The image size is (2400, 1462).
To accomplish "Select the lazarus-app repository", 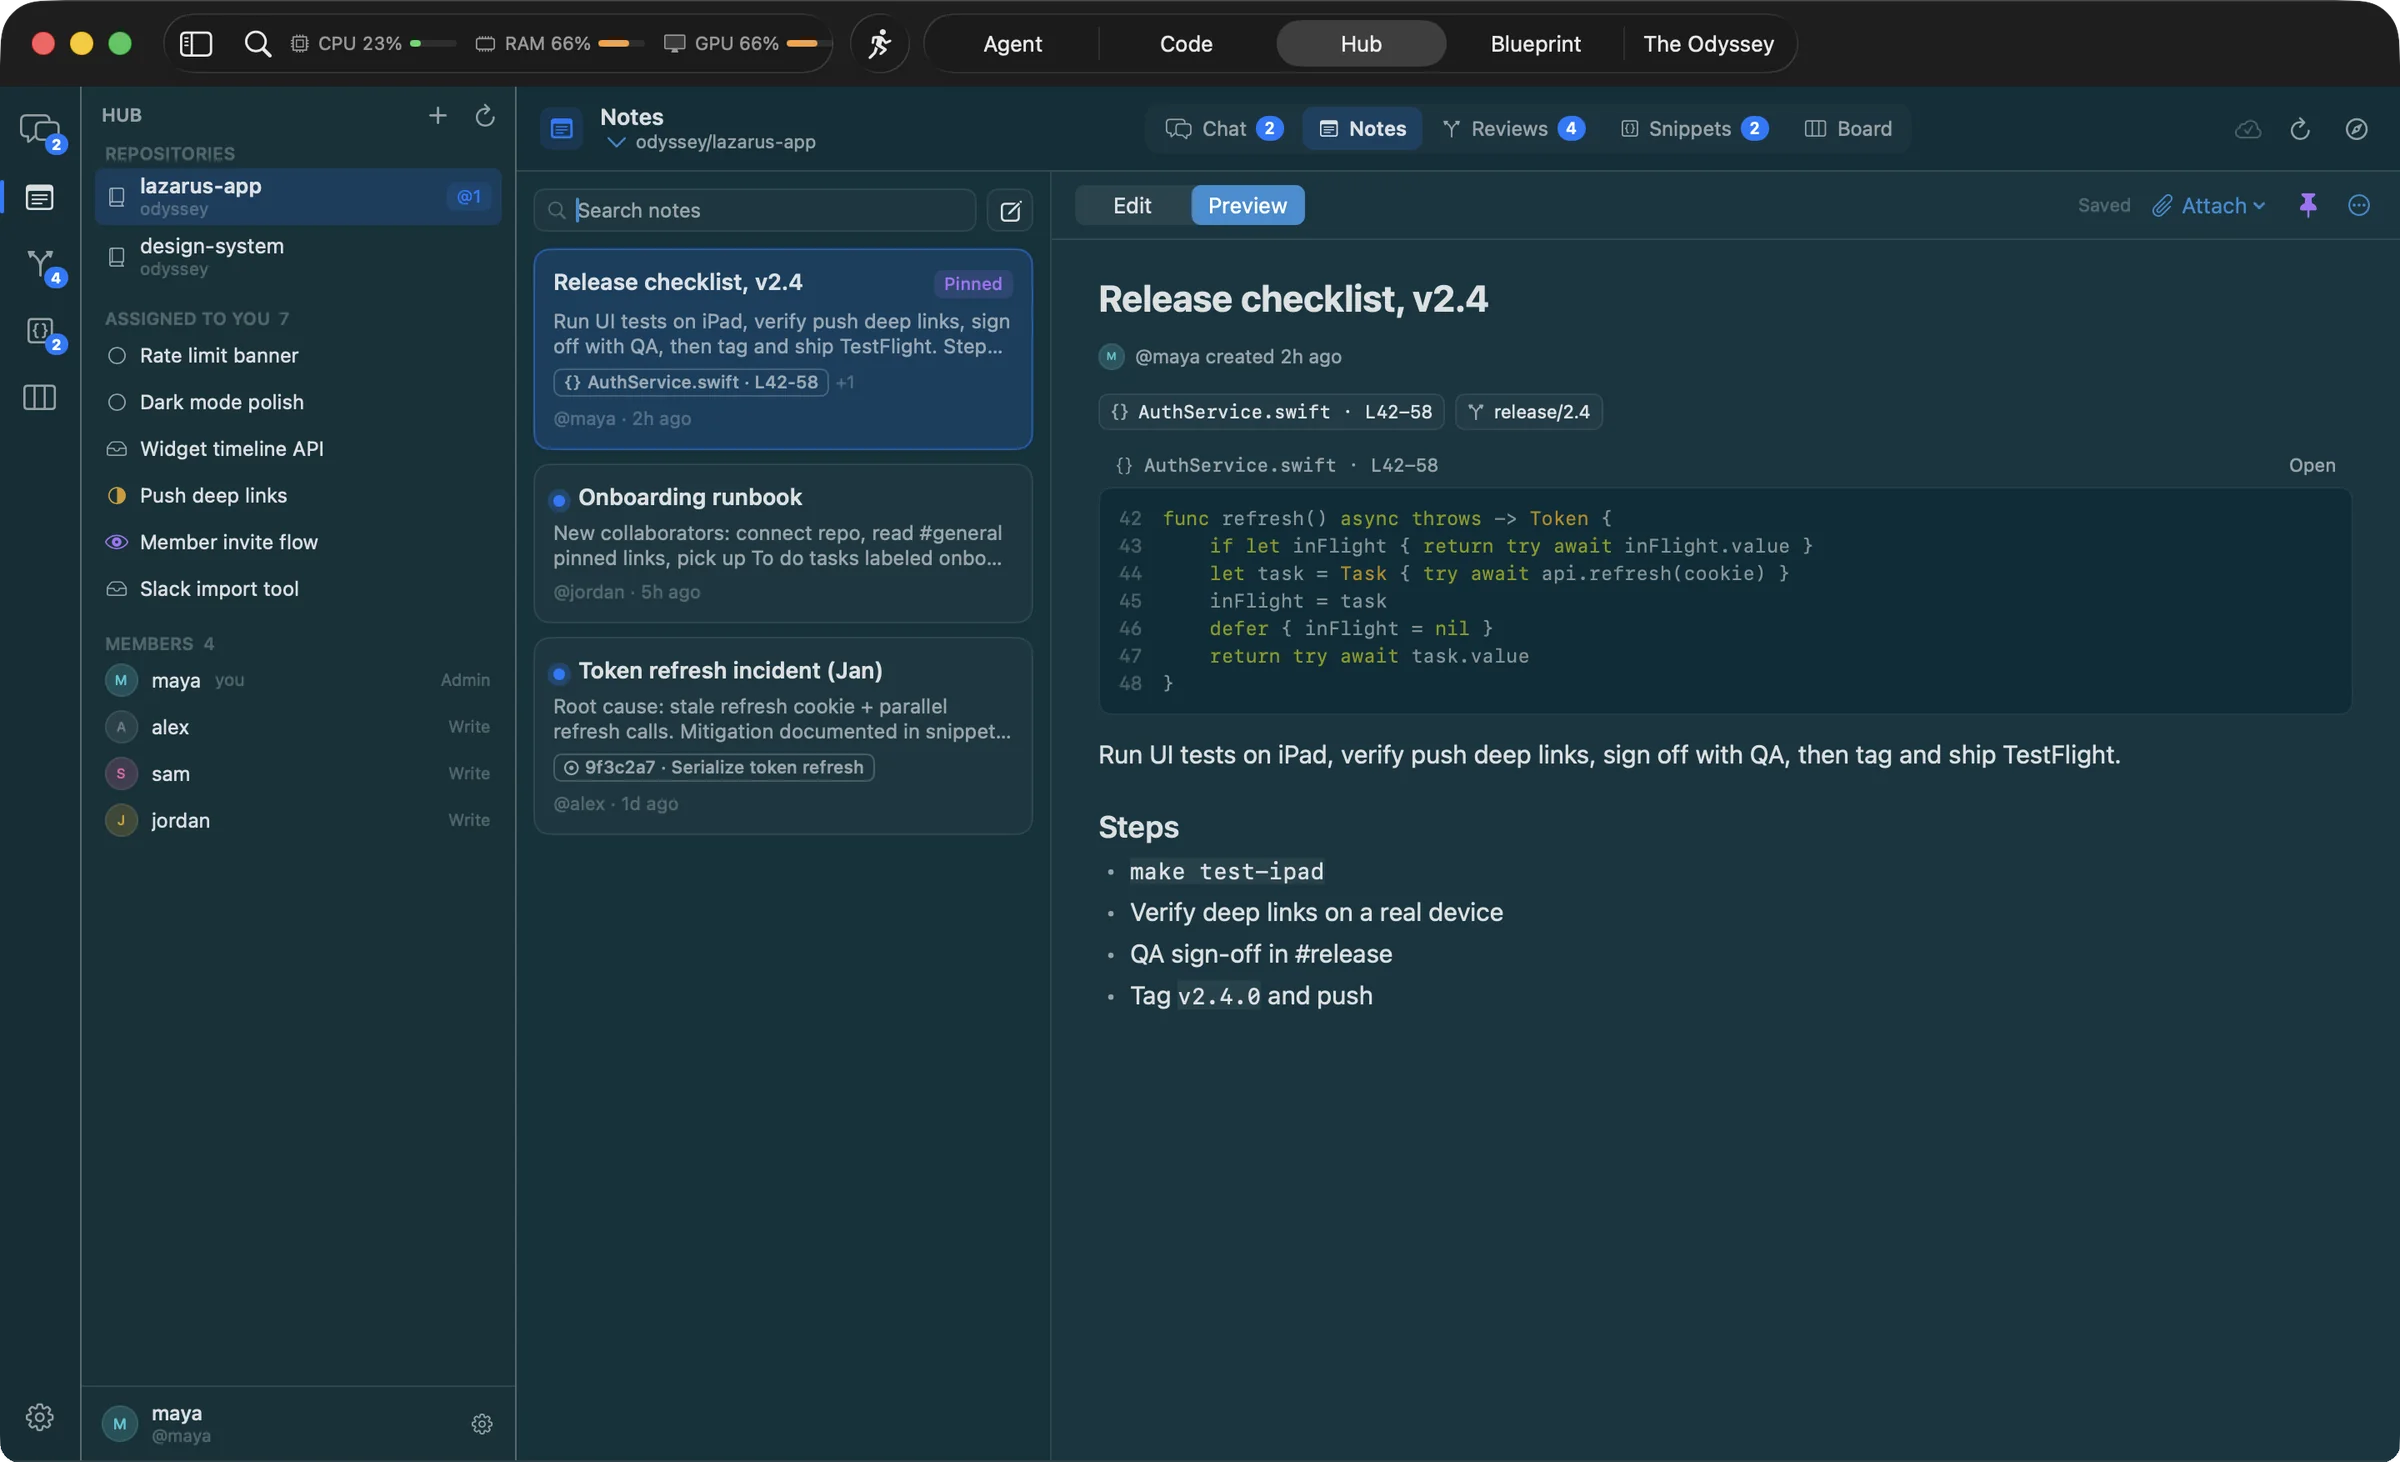I will pos(298,197).
